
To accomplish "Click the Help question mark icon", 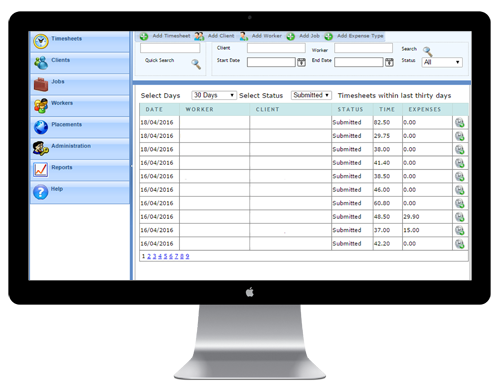I will (x=41, y=192).
